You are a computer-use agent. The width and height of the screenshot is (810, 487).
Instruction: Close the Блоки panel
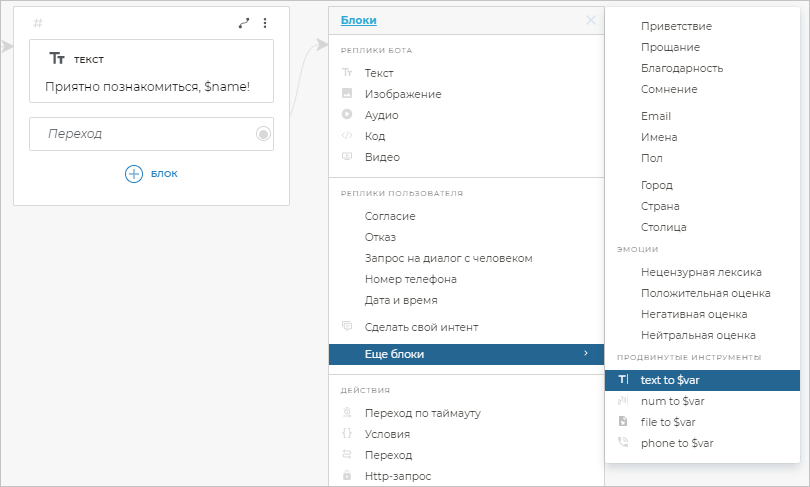pos(591,20)
